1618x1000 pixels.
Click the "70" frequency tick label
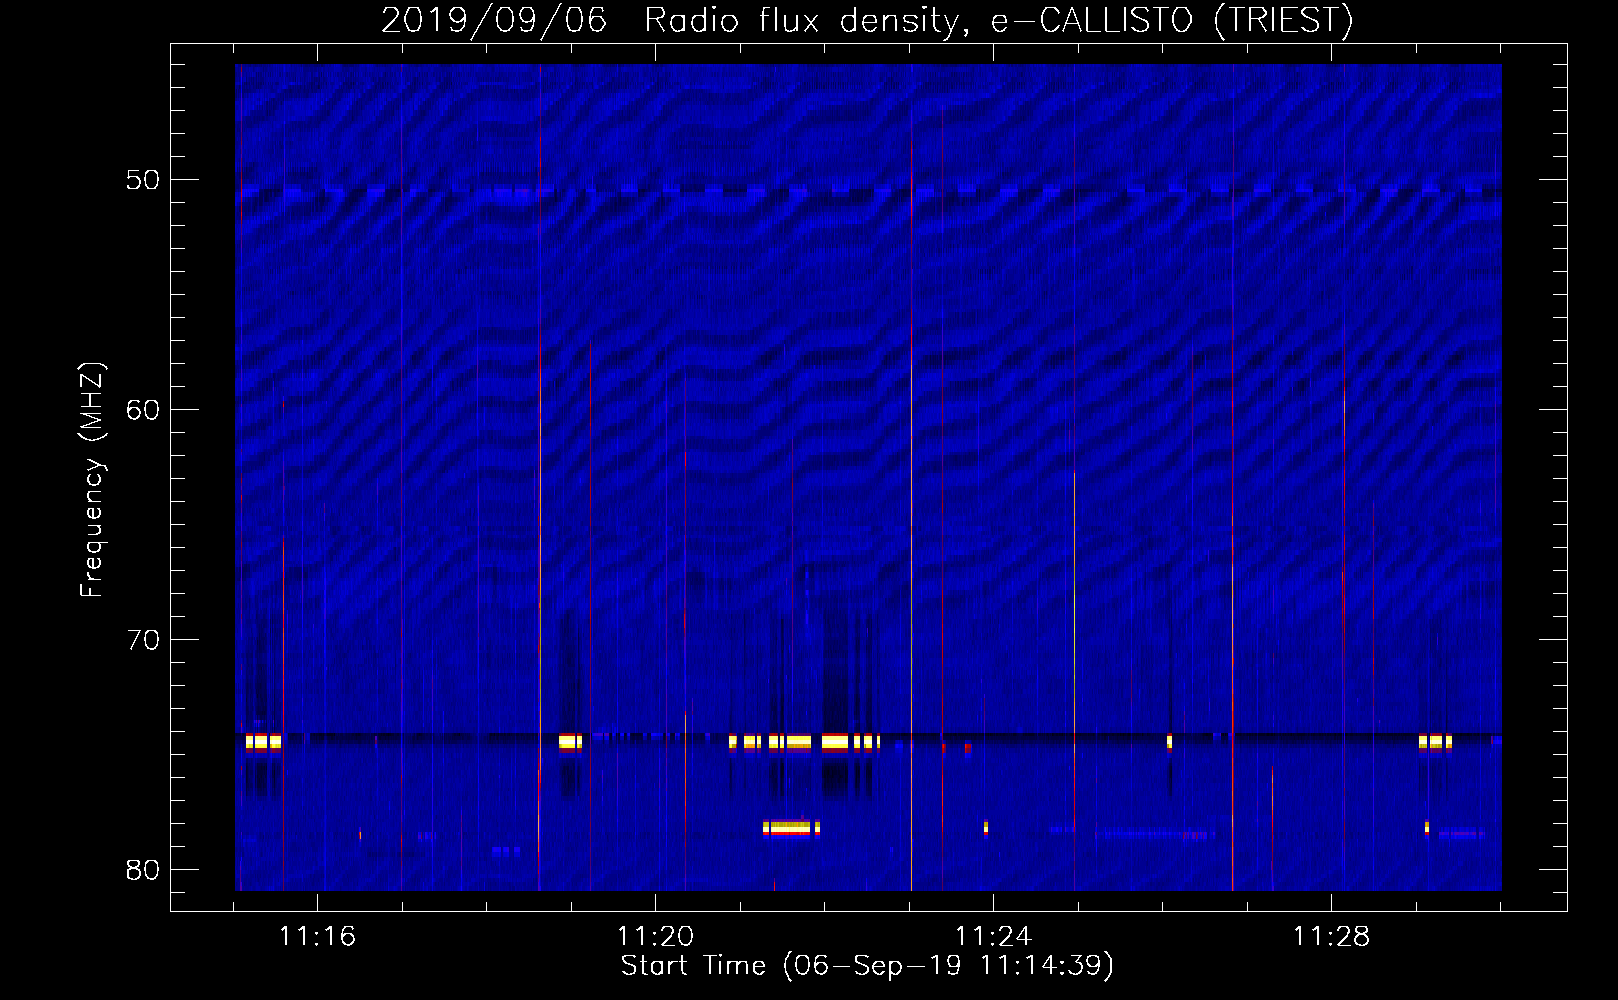click(x=143, y=640)
